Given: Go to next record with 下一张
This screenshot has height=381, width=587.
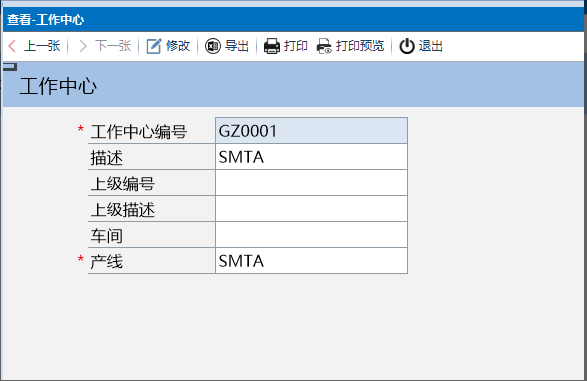Looking at the screenshot, I should click(113, 46).
